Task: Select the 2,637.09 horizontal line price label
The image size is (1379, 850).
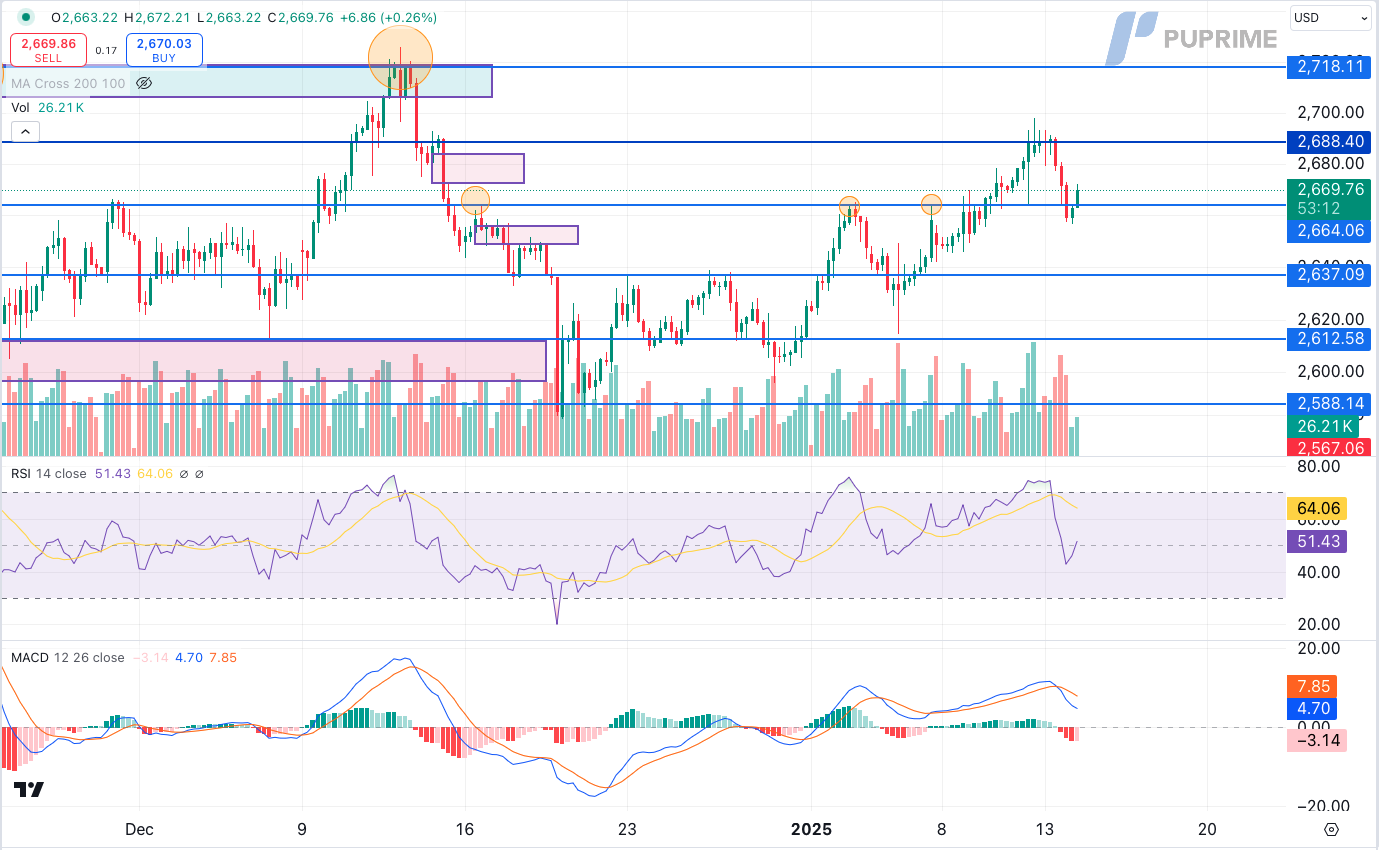Action: coord(1329,273)
